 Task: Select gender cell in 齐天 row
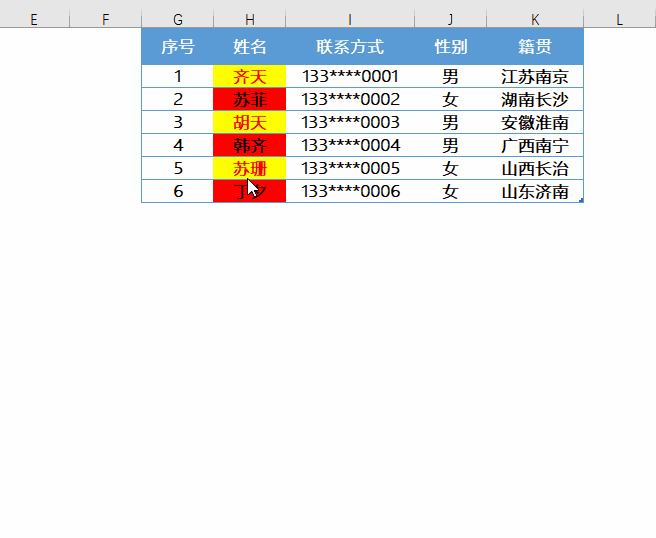click(450, 76)
